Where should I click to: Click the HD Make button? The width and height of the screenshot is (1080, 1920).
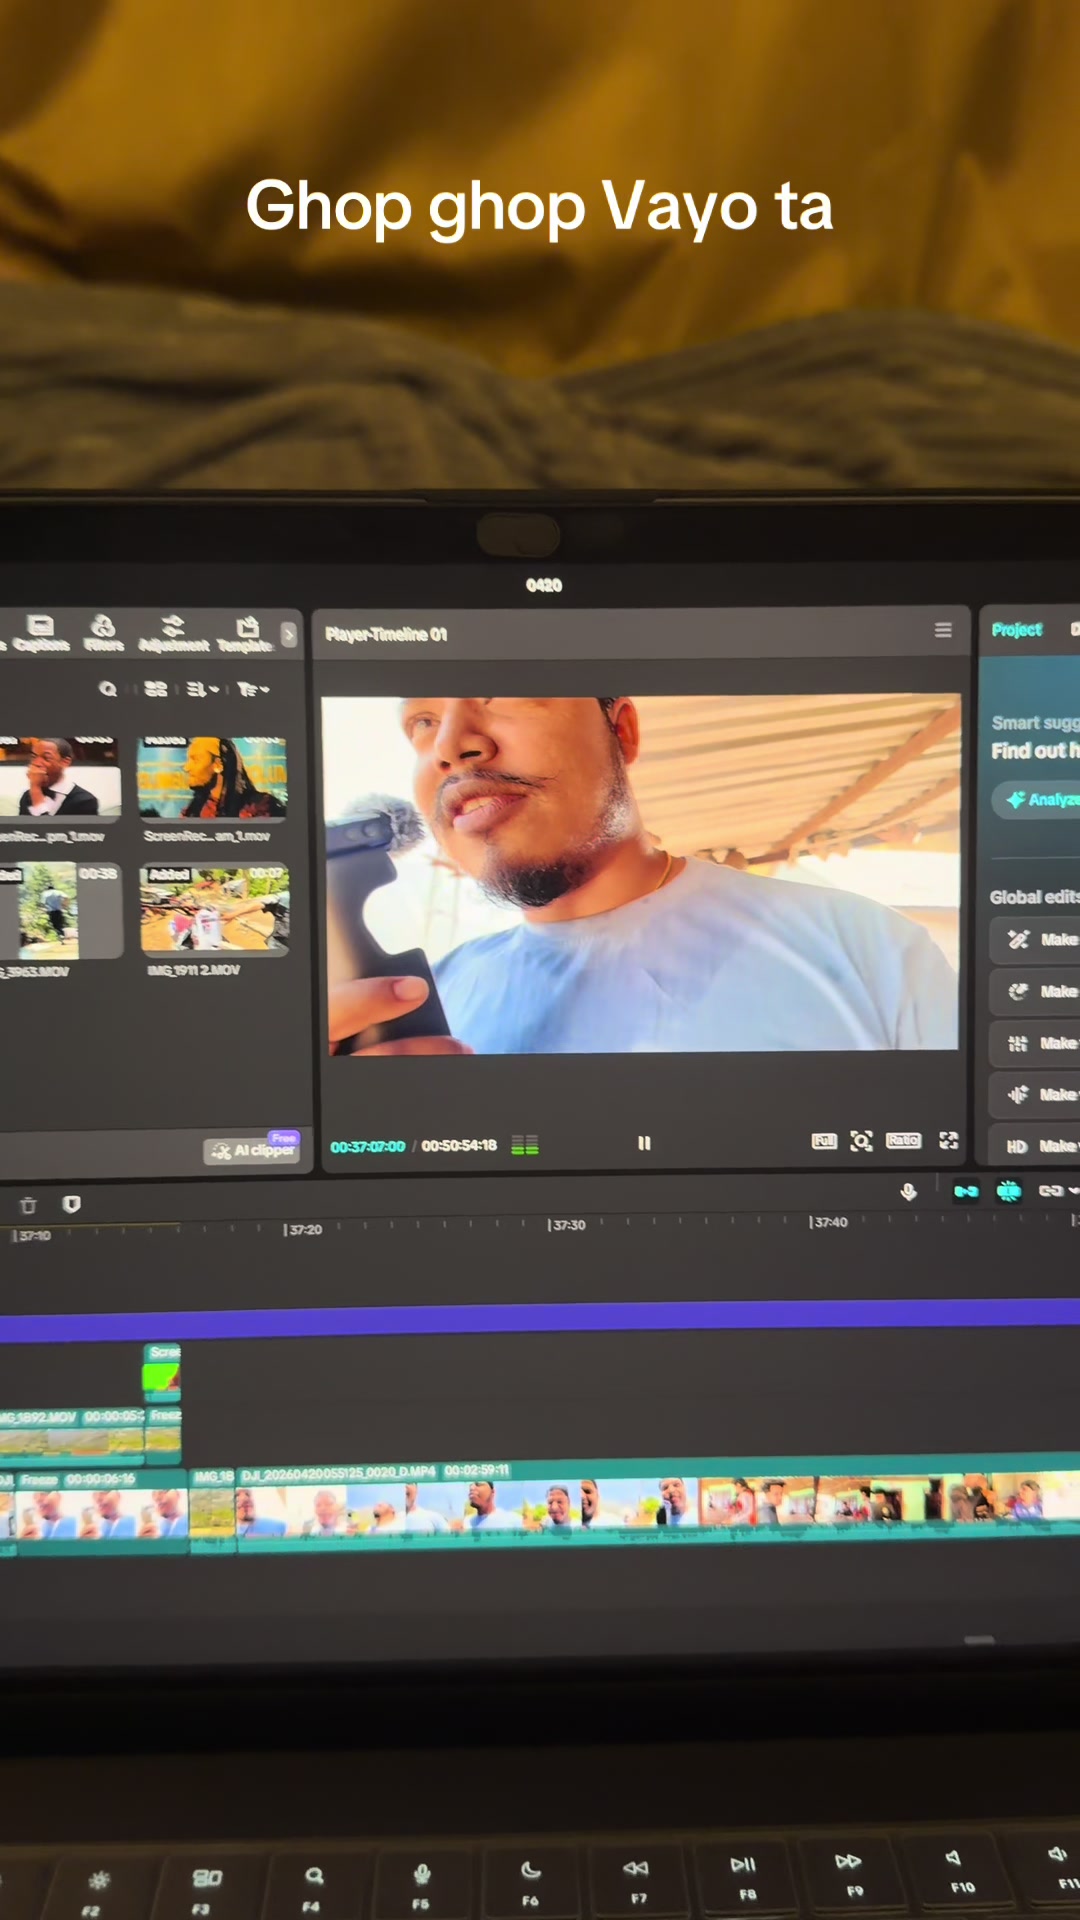pyautogui.click(x=1036, y=1146)
